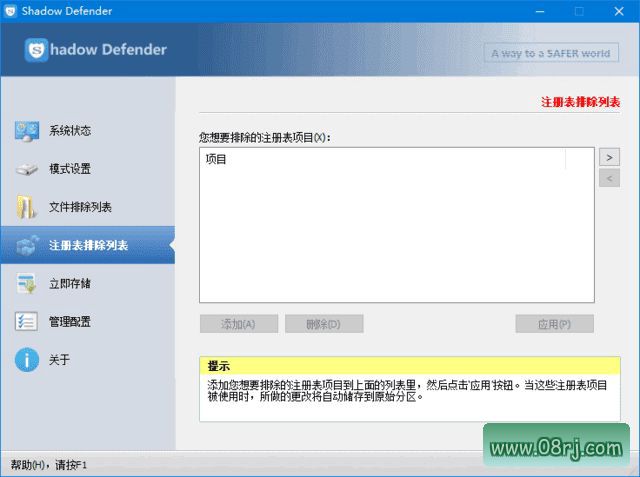Click the 管理配置 checklist icon
The height and width of the screenshot is (477, 640).
(27, 322)
